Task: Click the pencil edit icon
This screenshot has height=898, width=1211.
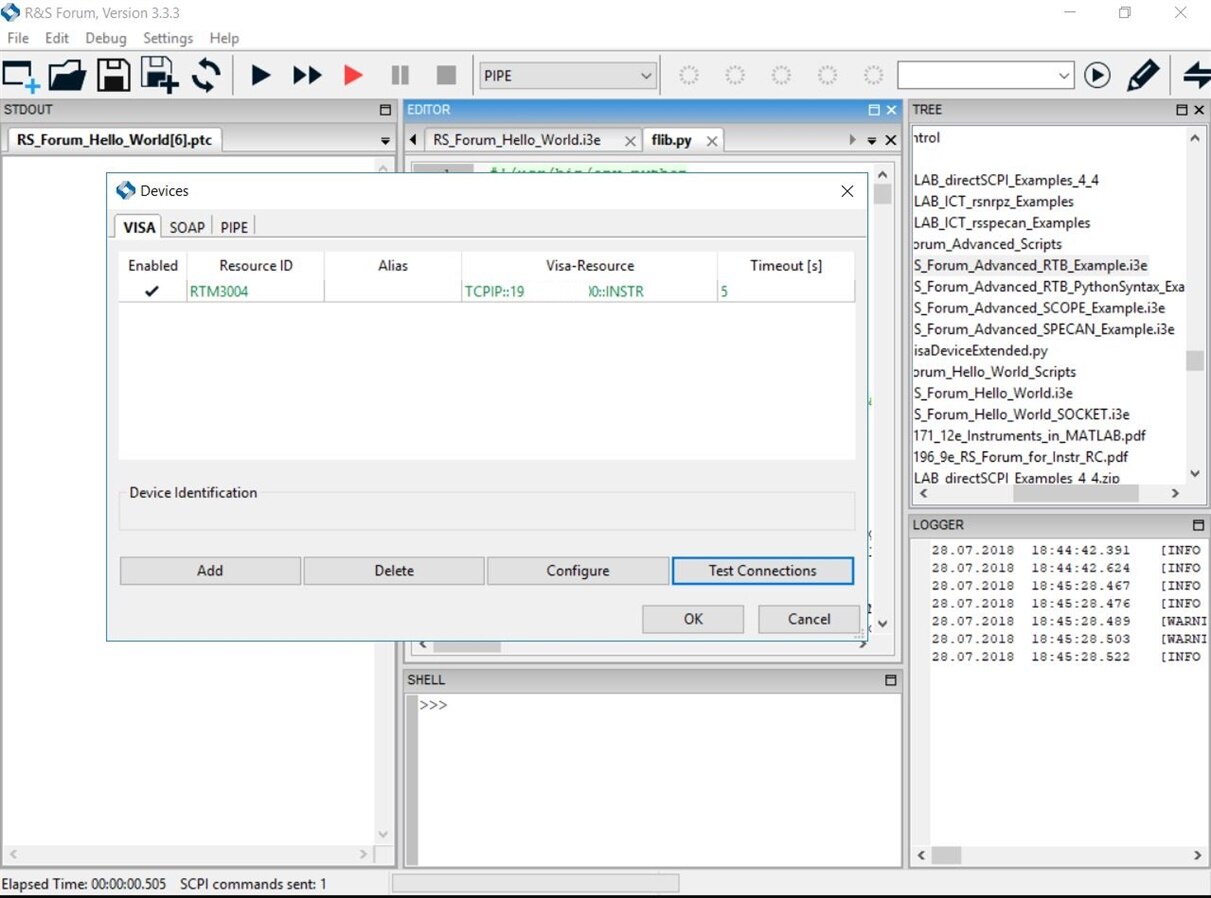Action: tap(1142, 76)
